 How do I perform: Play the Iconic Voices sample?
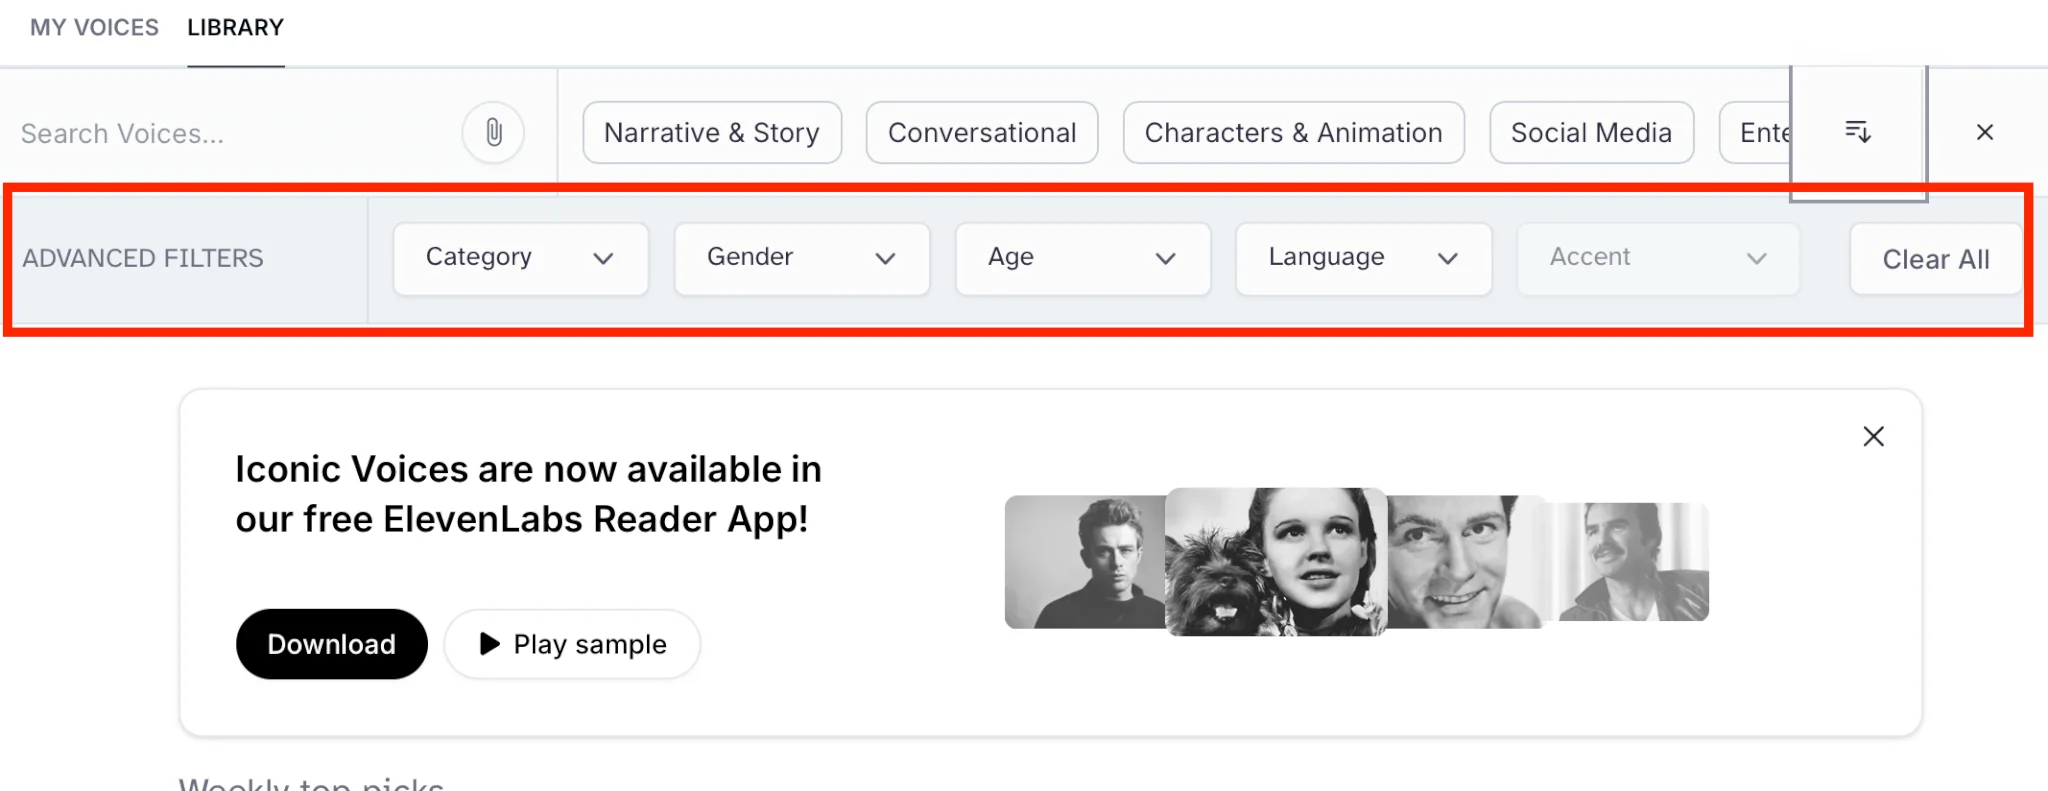click(572, 644)
